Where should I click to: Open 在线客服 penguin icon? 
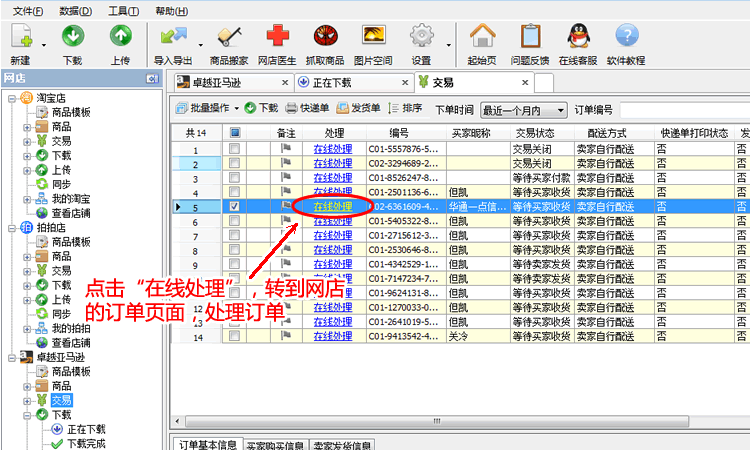tap(579, 36)
